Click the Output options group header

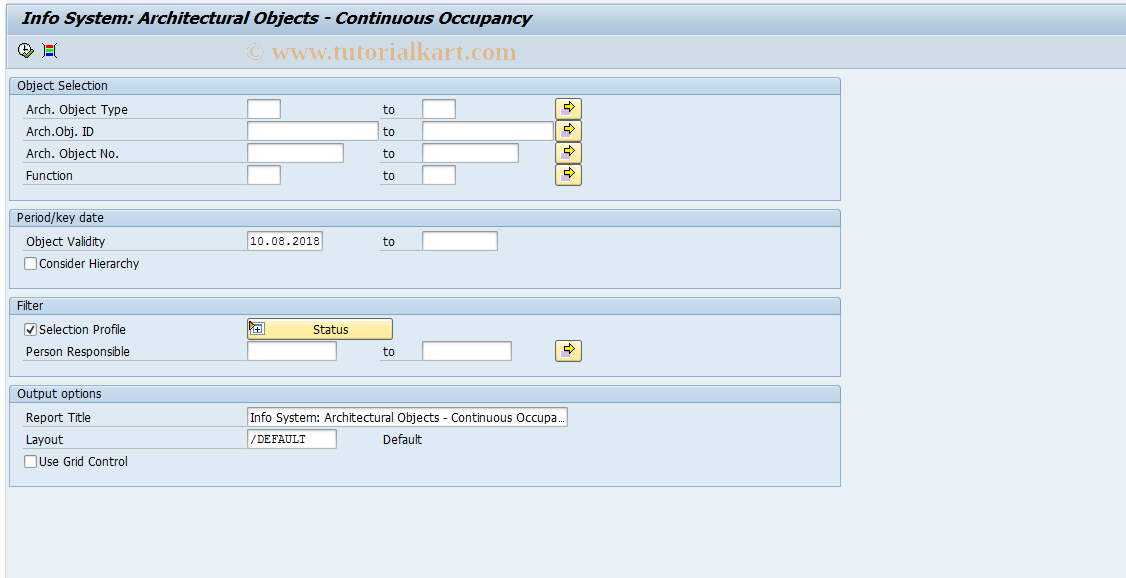pyautogui.click(x=424, y=393)
